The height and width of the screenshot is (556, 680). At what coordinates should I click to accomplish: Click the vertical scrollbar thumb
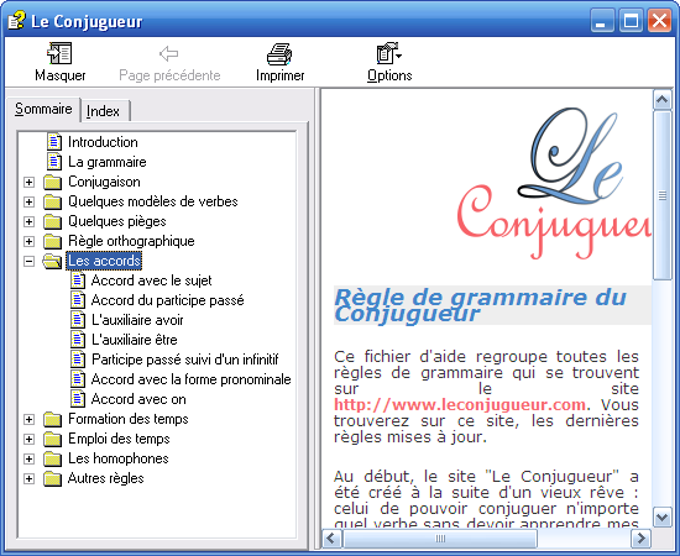click(662, 196)
